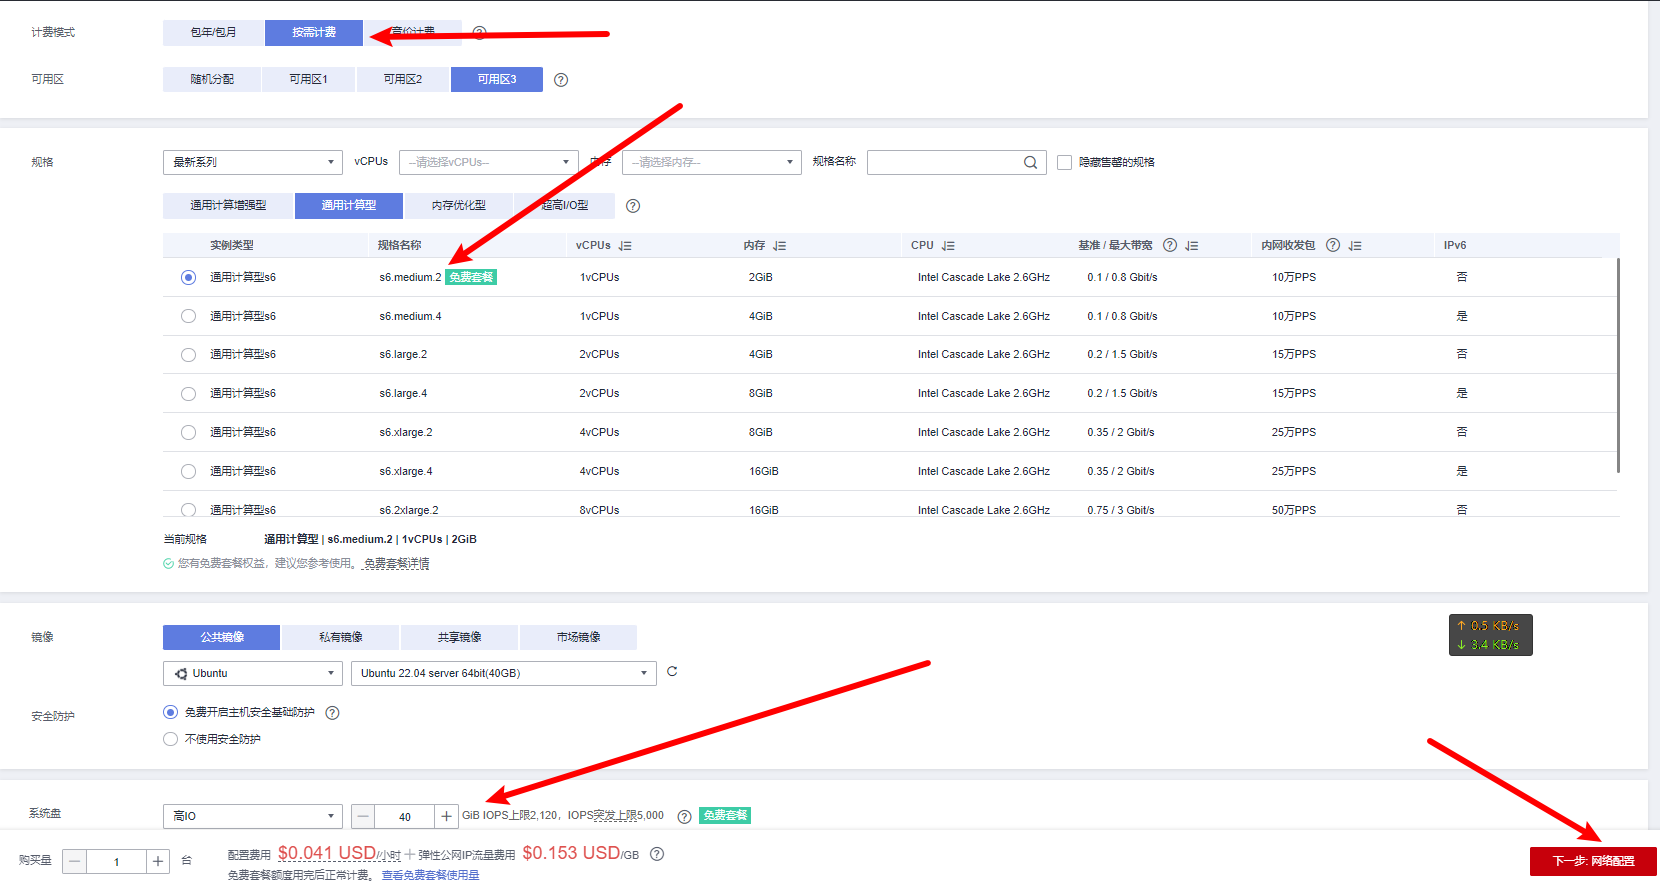Viewport: 1660px width, 887px height.
Task: Open the free package details link
Action: (397, 564)
